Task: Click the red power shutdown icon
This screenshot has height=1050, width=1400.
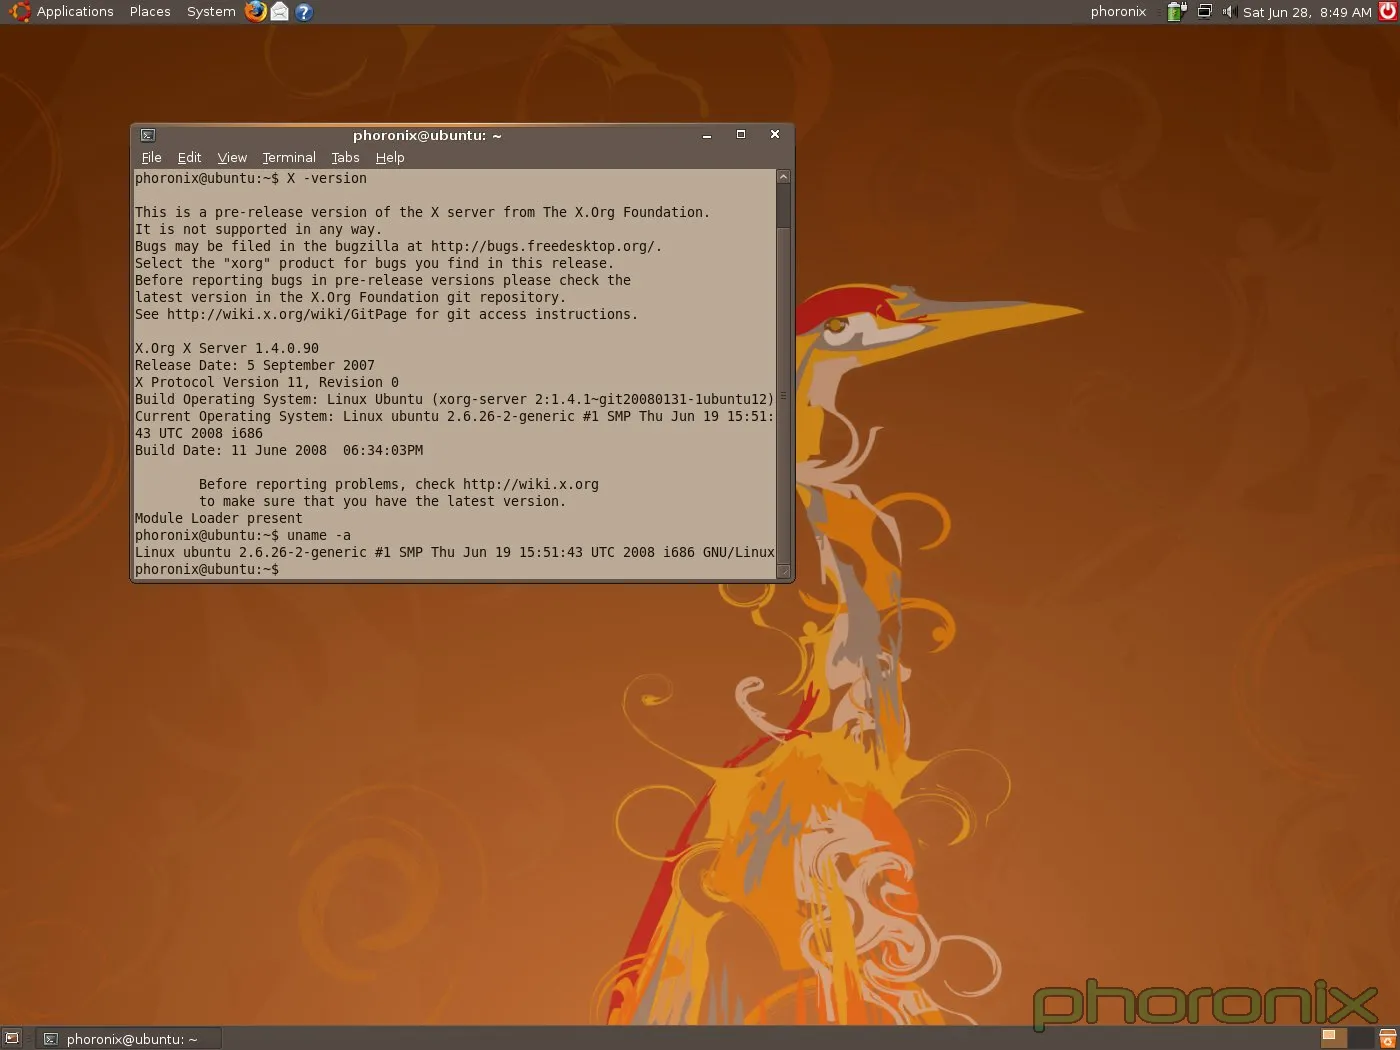Action: [1388, 12]
